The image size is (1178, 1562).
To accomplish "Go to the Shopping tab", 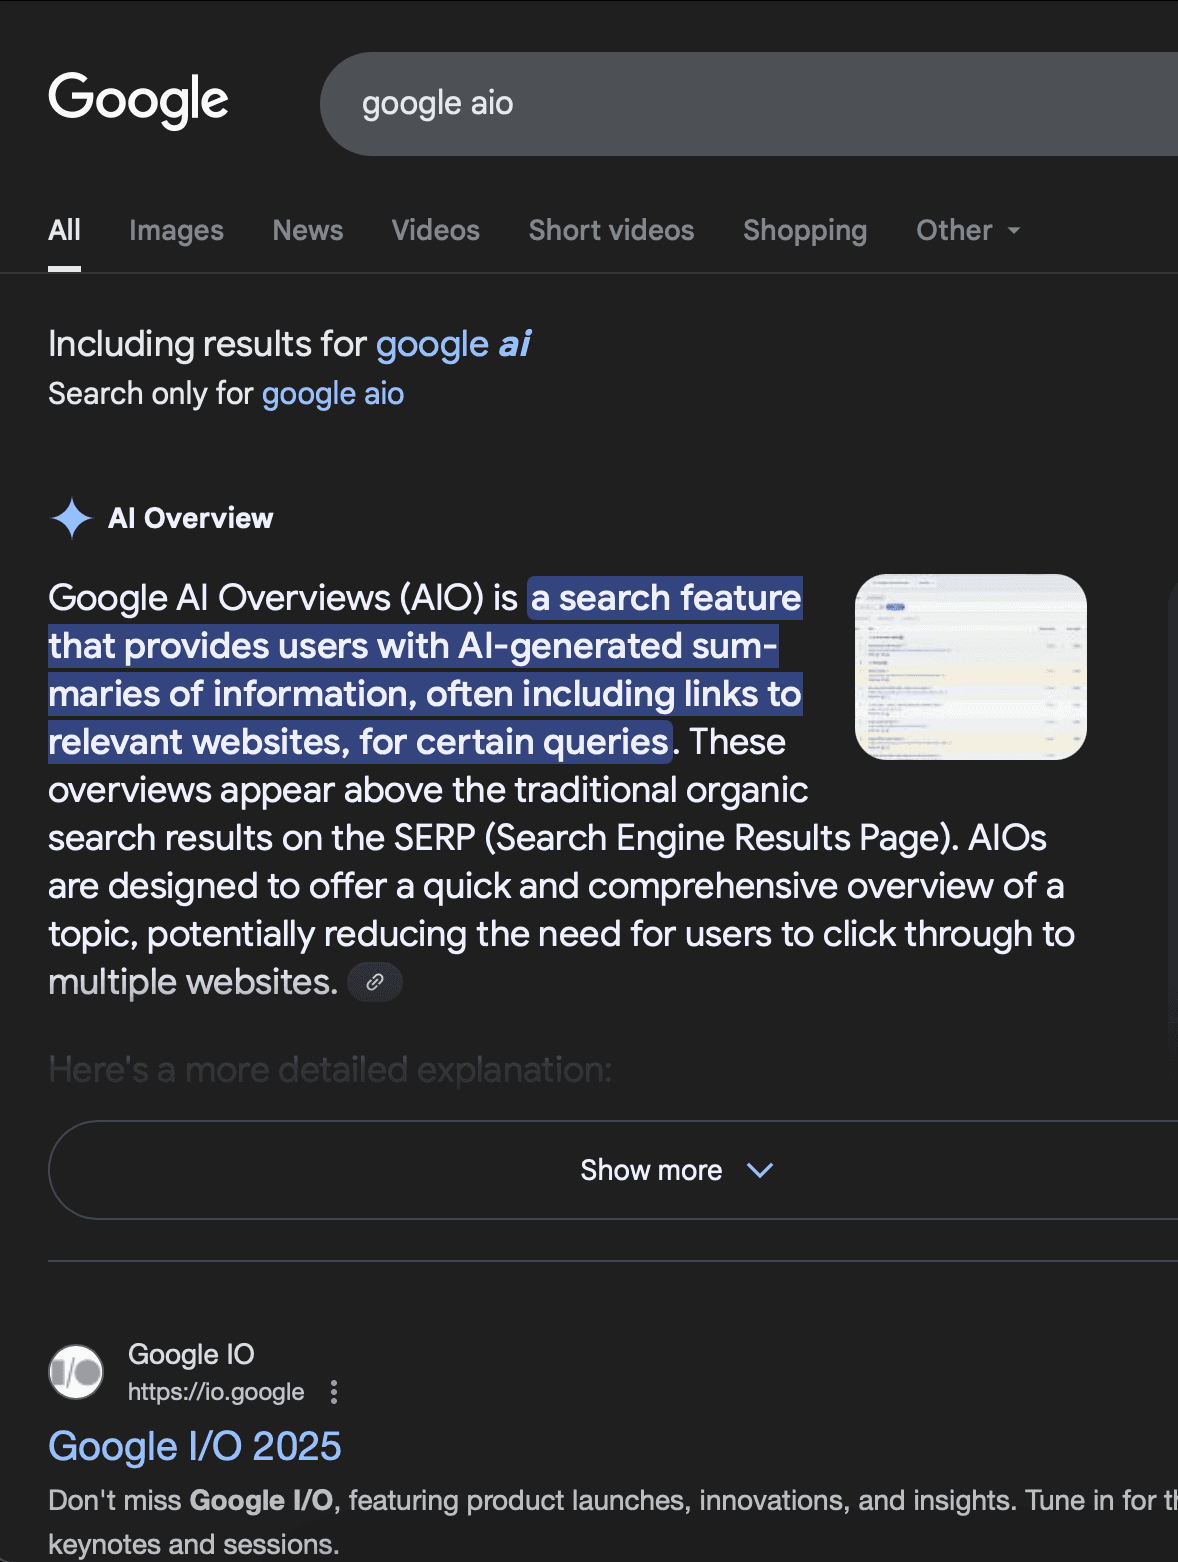I will pos(805,231).
